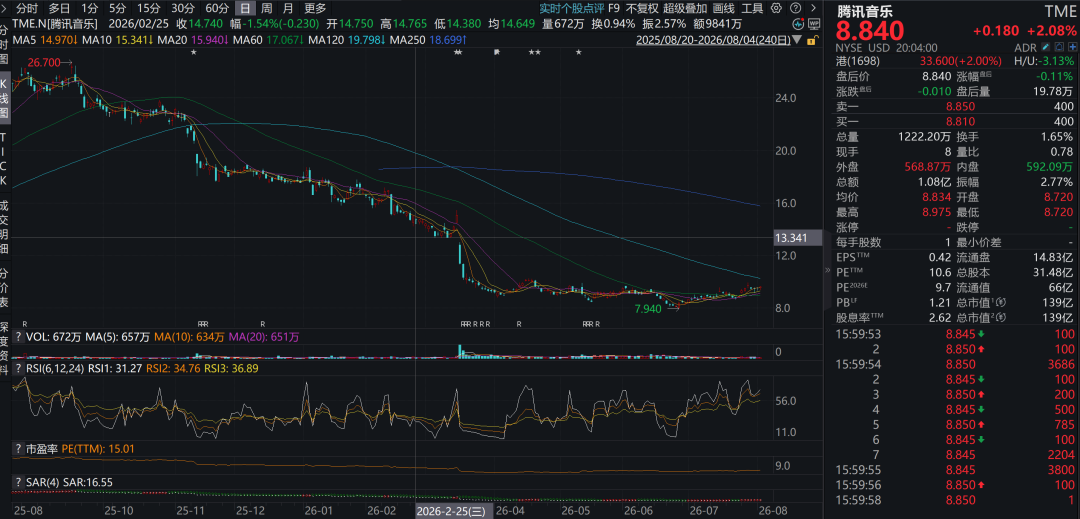Screen dimensions: 1080x519
Task: Click the 26.700 high price marker
Action: pyautogui.click(x=43, y=62)
